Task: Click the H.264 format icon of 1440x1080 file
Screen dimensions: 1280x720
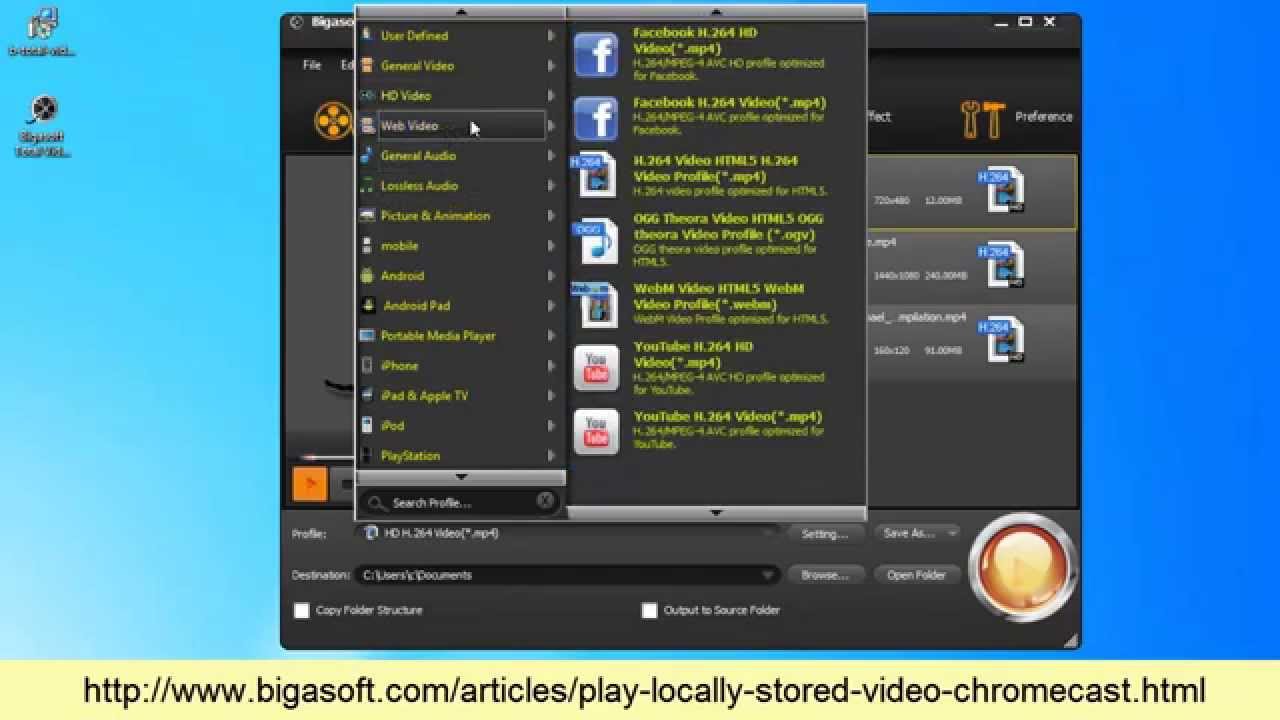Action: coord(1001,264)
